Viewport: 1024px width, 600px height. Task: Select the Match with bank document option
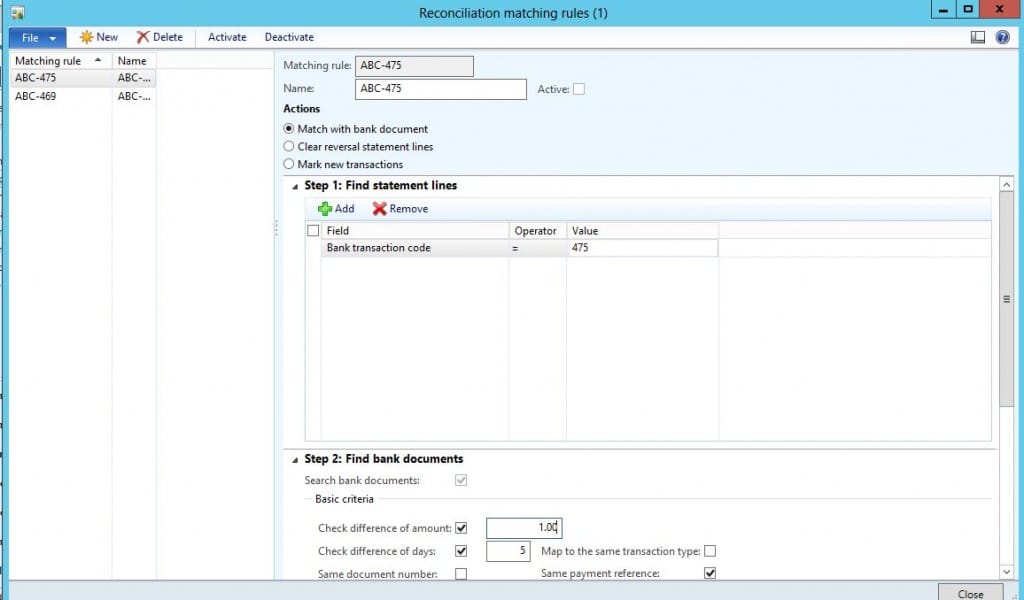coord(288,129)
